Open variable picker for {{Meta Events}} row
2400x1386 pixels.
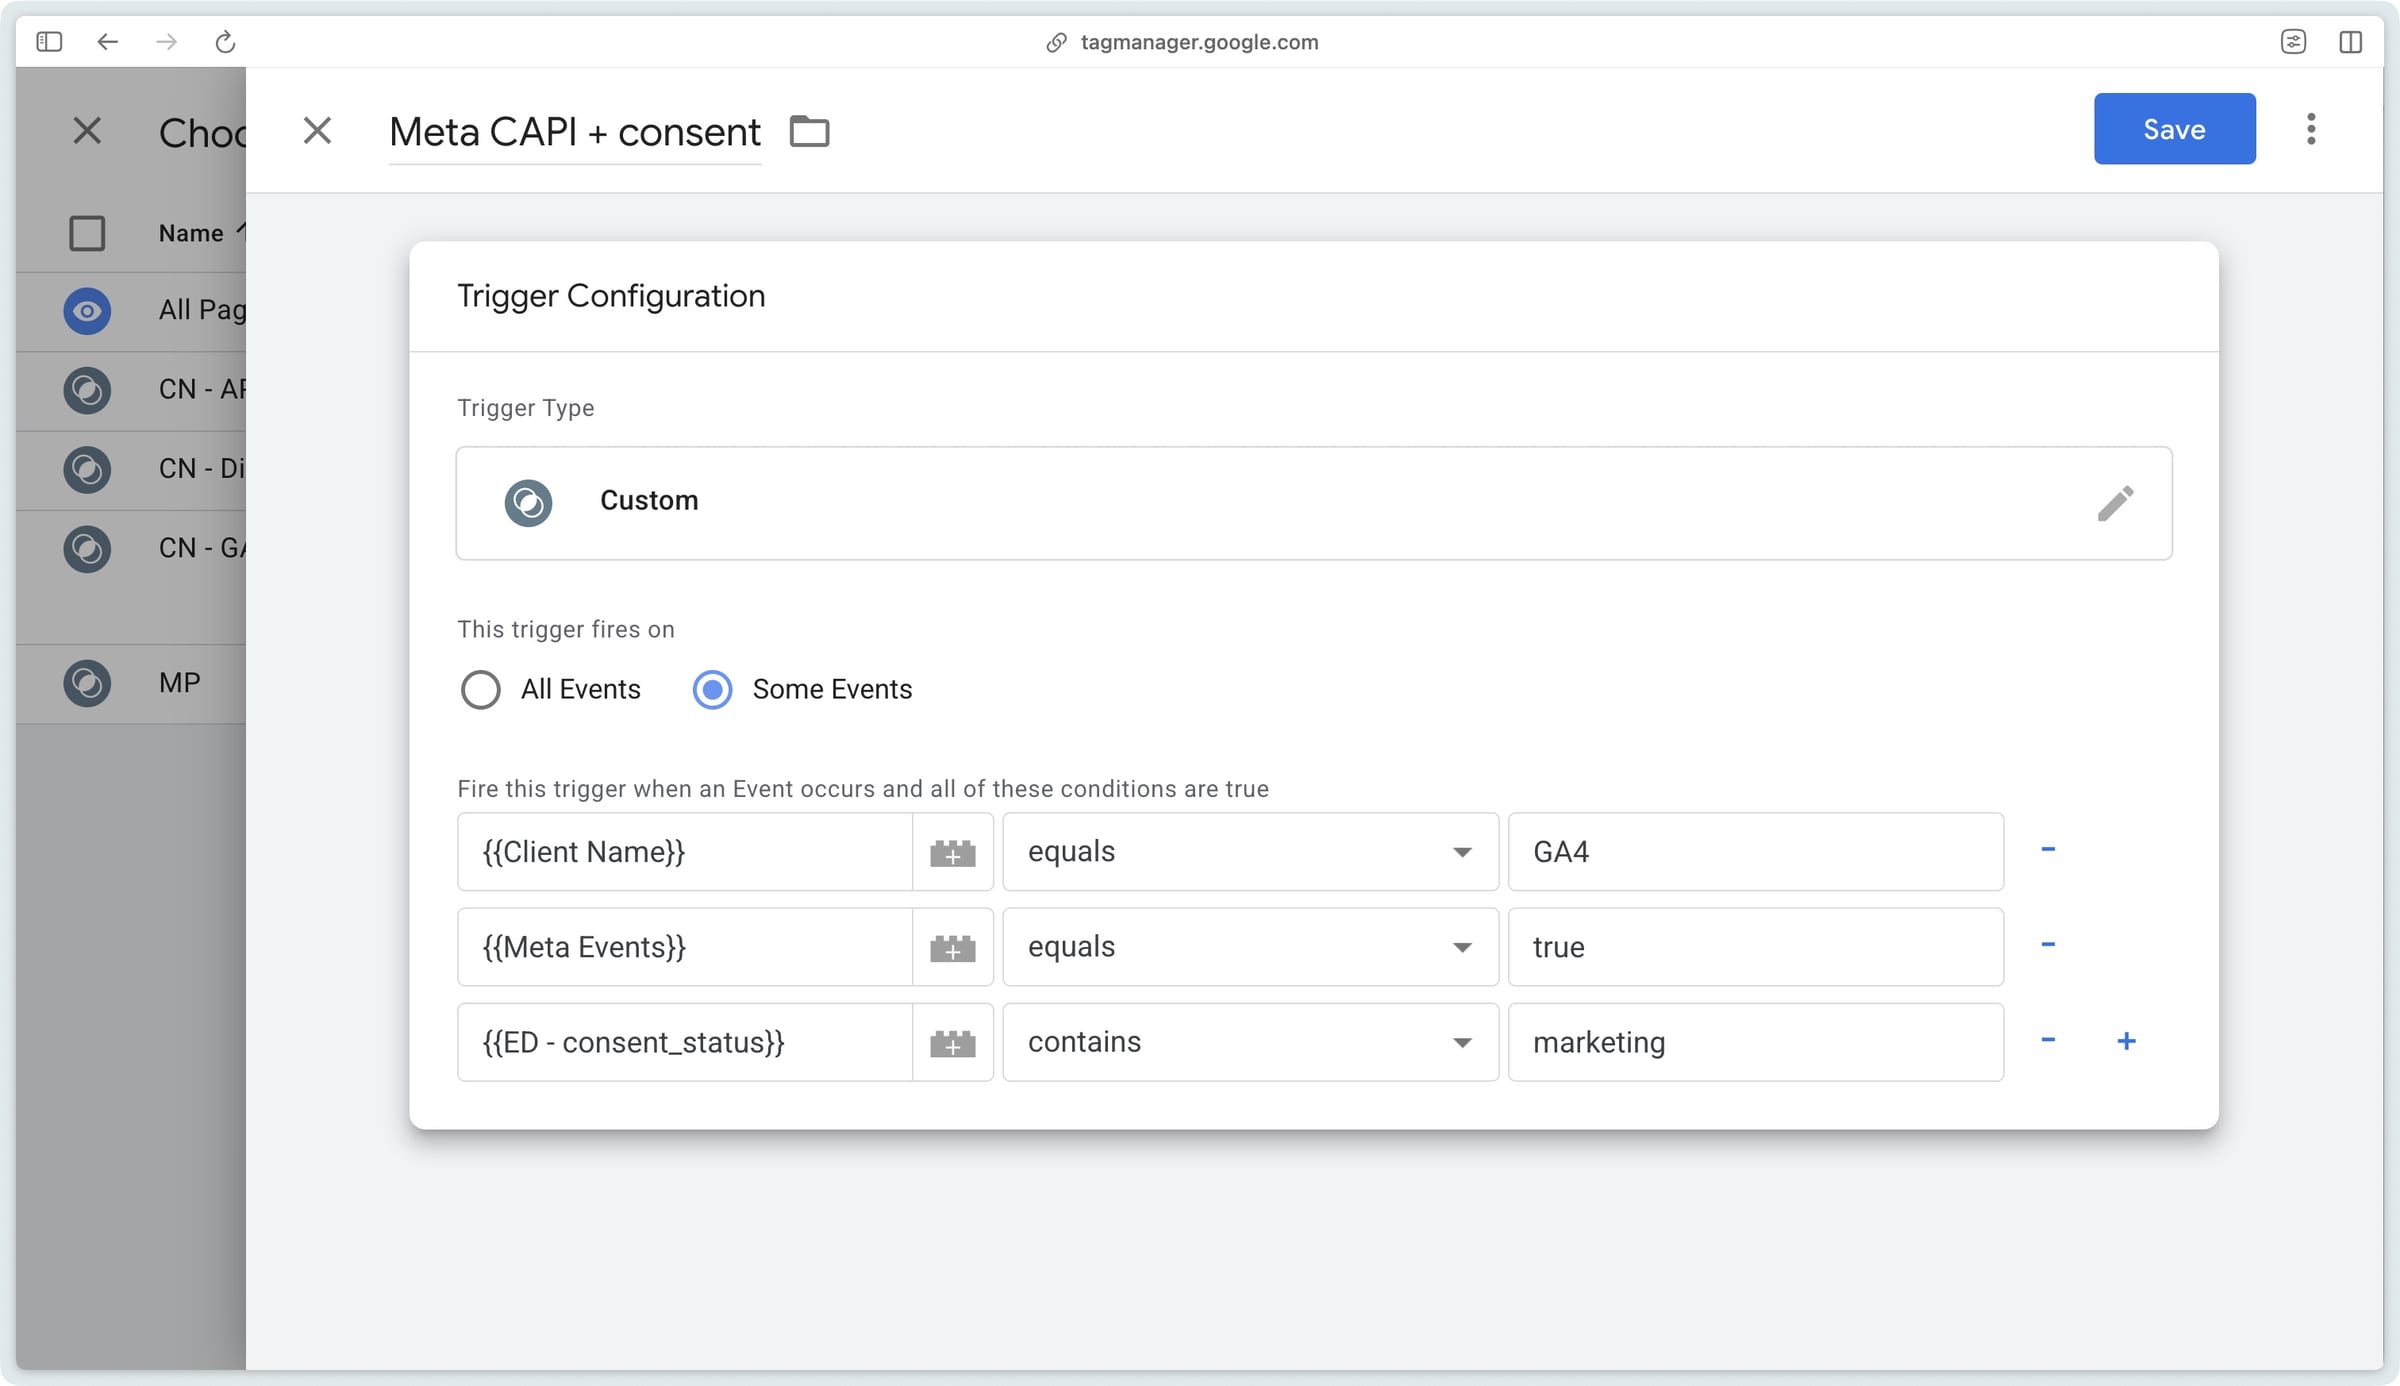952,947
